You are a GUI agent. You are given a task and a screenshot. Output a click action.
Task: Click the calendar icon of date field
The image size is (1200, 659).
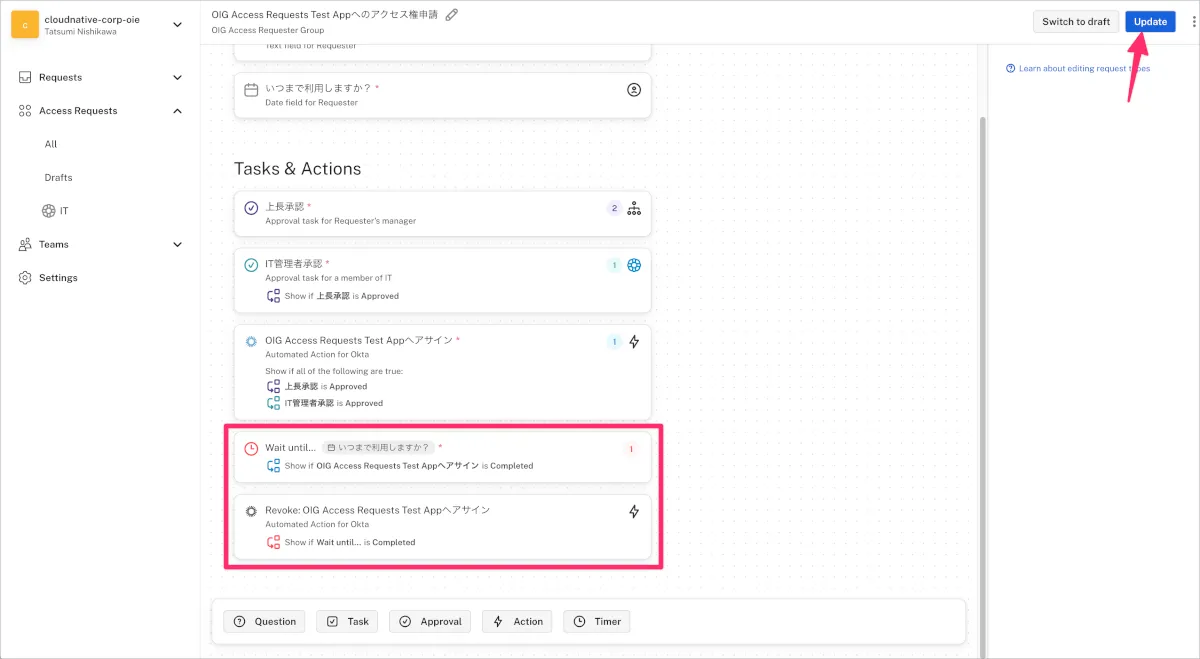tap(251, 89)
